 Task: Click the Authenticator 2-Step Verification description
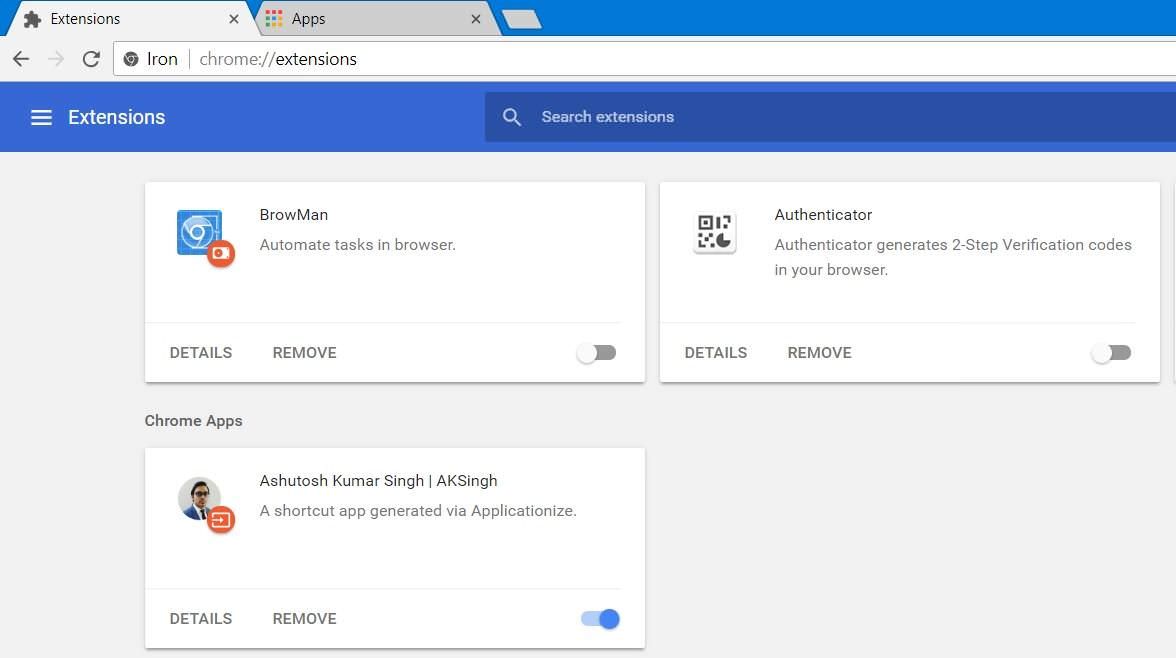click(x=953, y=257)
